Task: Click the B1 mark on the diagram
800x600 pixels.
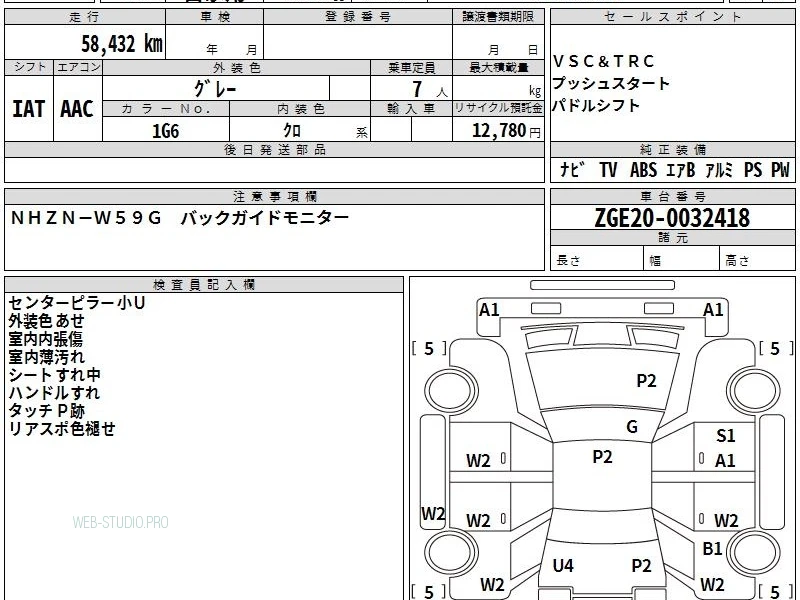Action: pyautogui.click(x=712, y=548)
